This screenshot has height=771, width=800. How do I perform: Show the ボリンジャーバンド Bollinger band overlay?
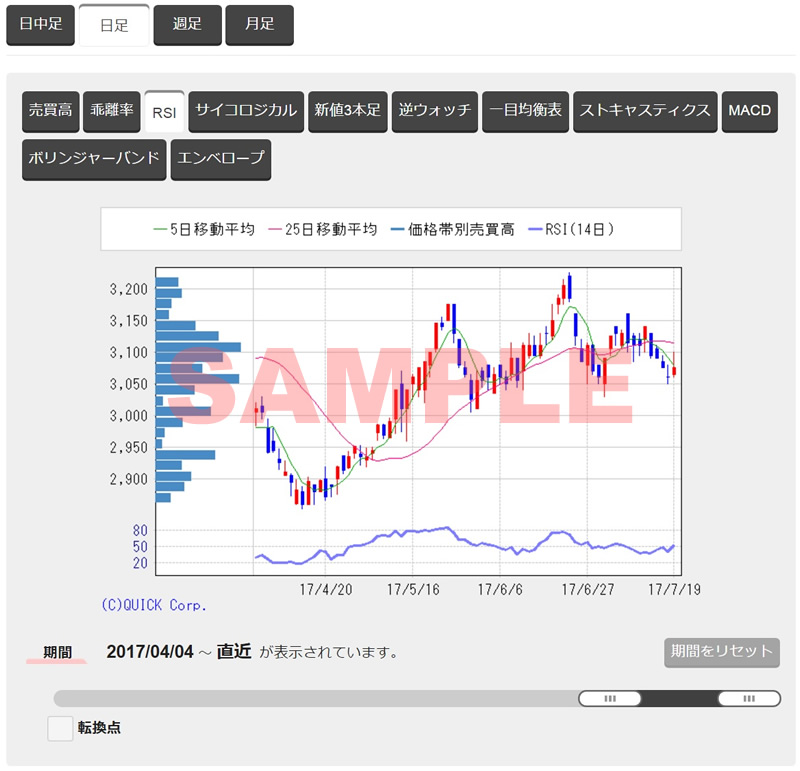tap(94, 160)
